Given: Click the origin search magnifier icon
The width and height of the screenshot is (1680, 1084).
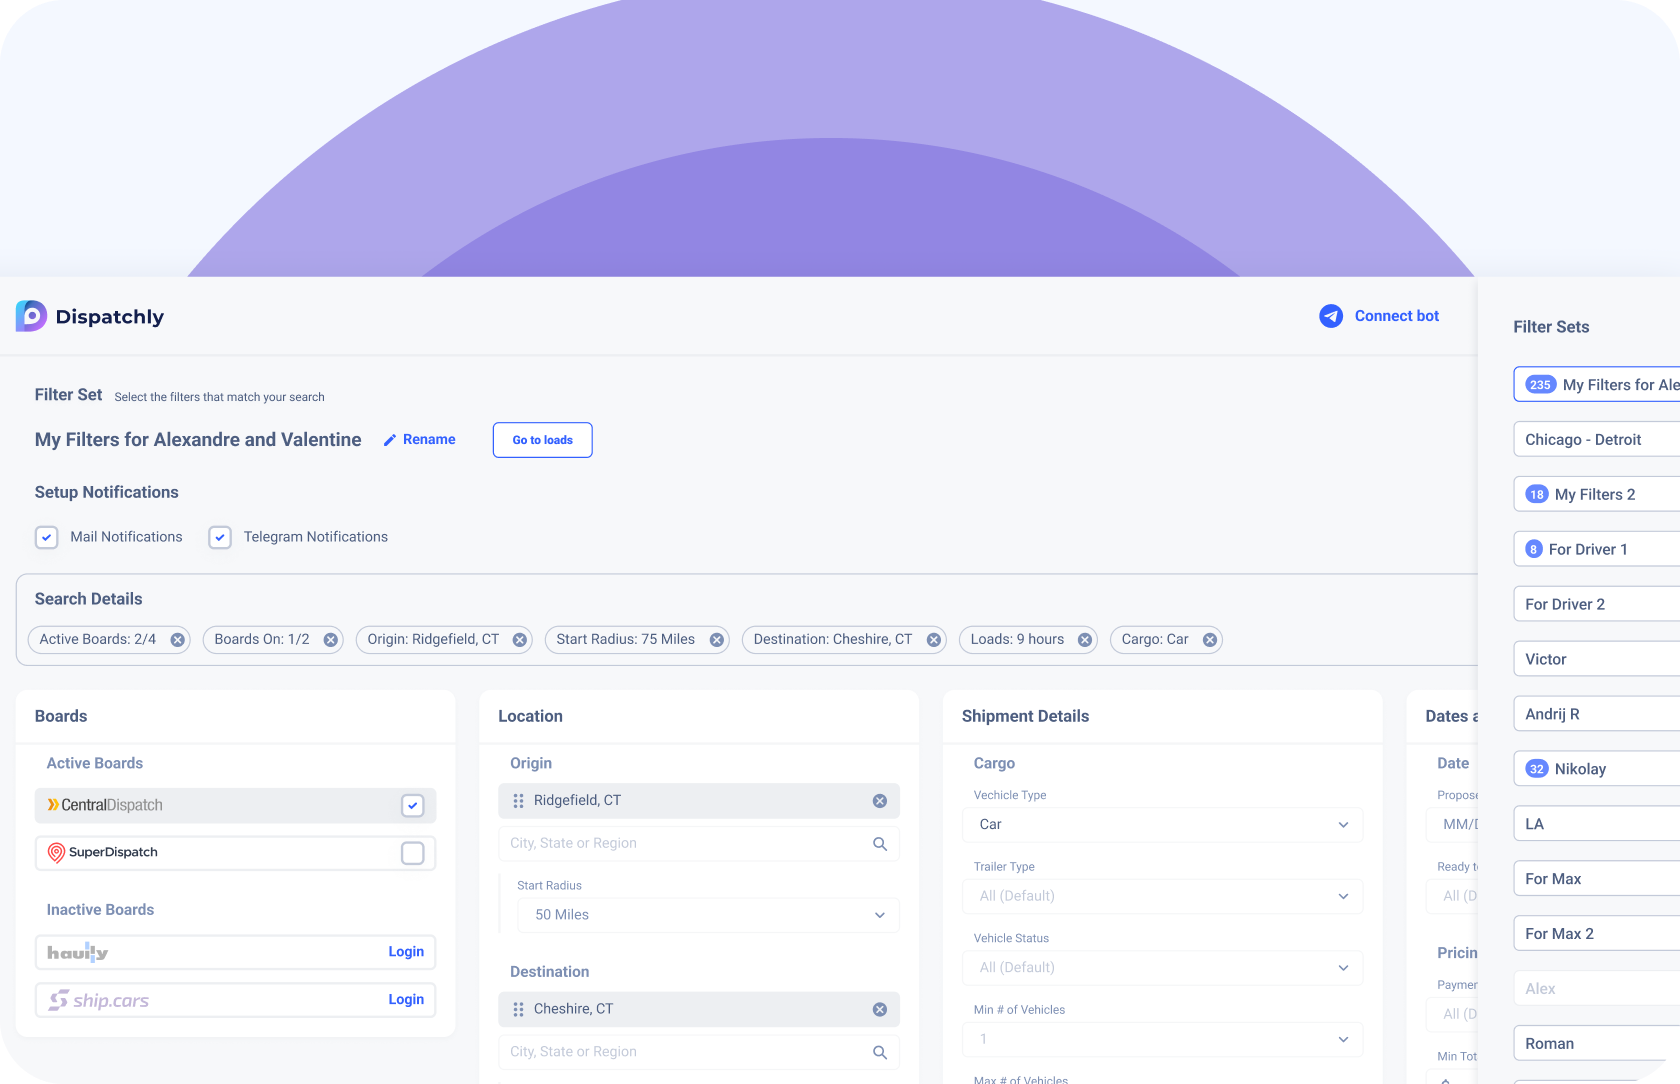Looking at the screenshot, I should [x=879, y=844].
